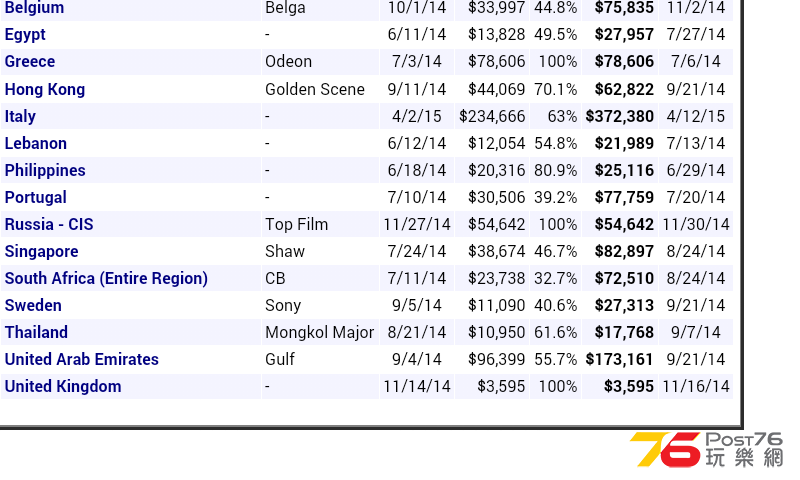Select the Thailand country link
Viewport: 800px width, 480px height.
pyautogui.click(x=36, y=333)
